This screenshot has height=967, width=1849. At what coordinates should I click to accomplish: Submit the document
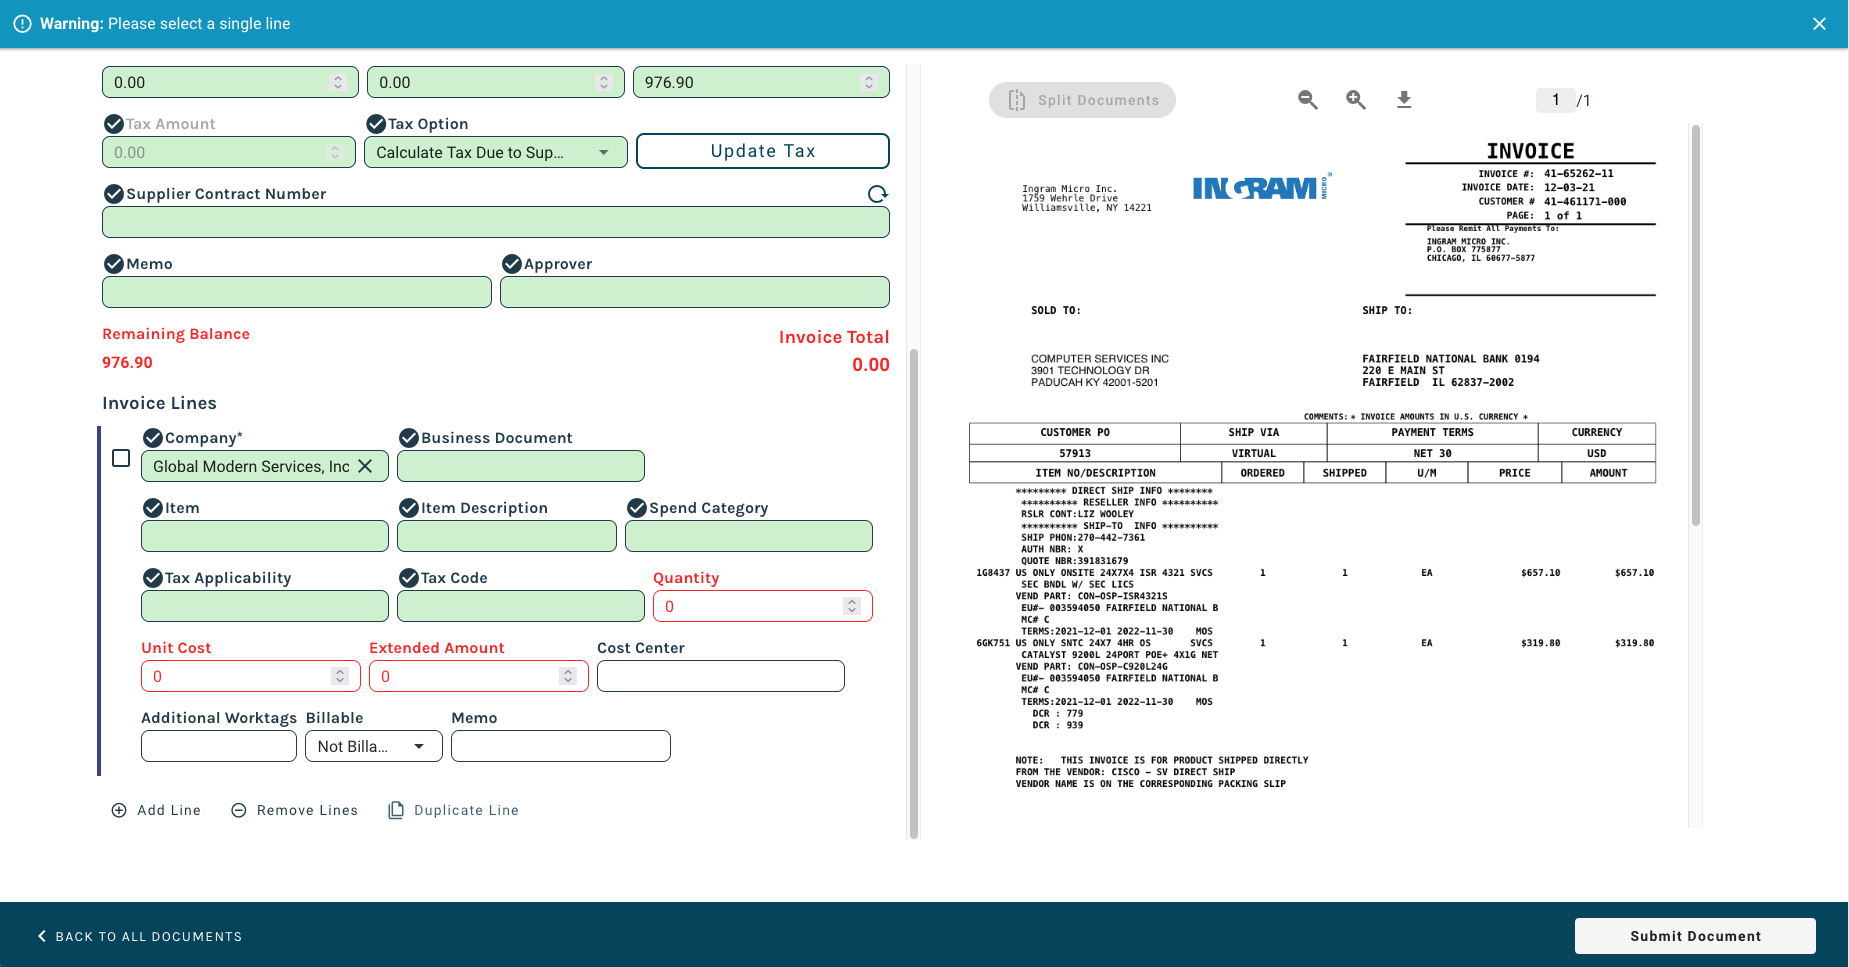click(1695, 936)
